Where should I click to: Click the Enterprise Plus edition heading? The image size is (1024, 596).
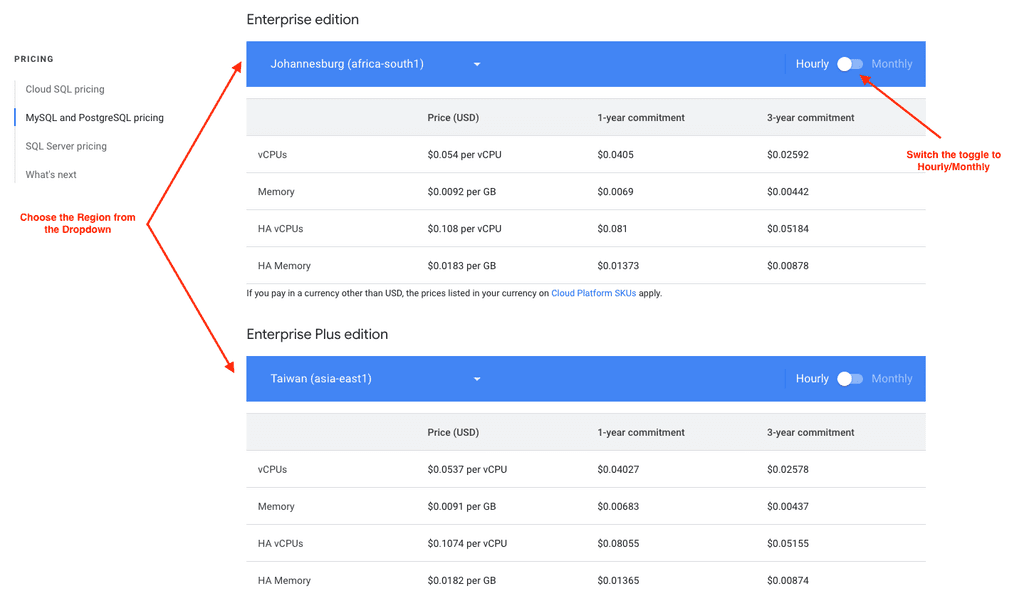point(318,334)
